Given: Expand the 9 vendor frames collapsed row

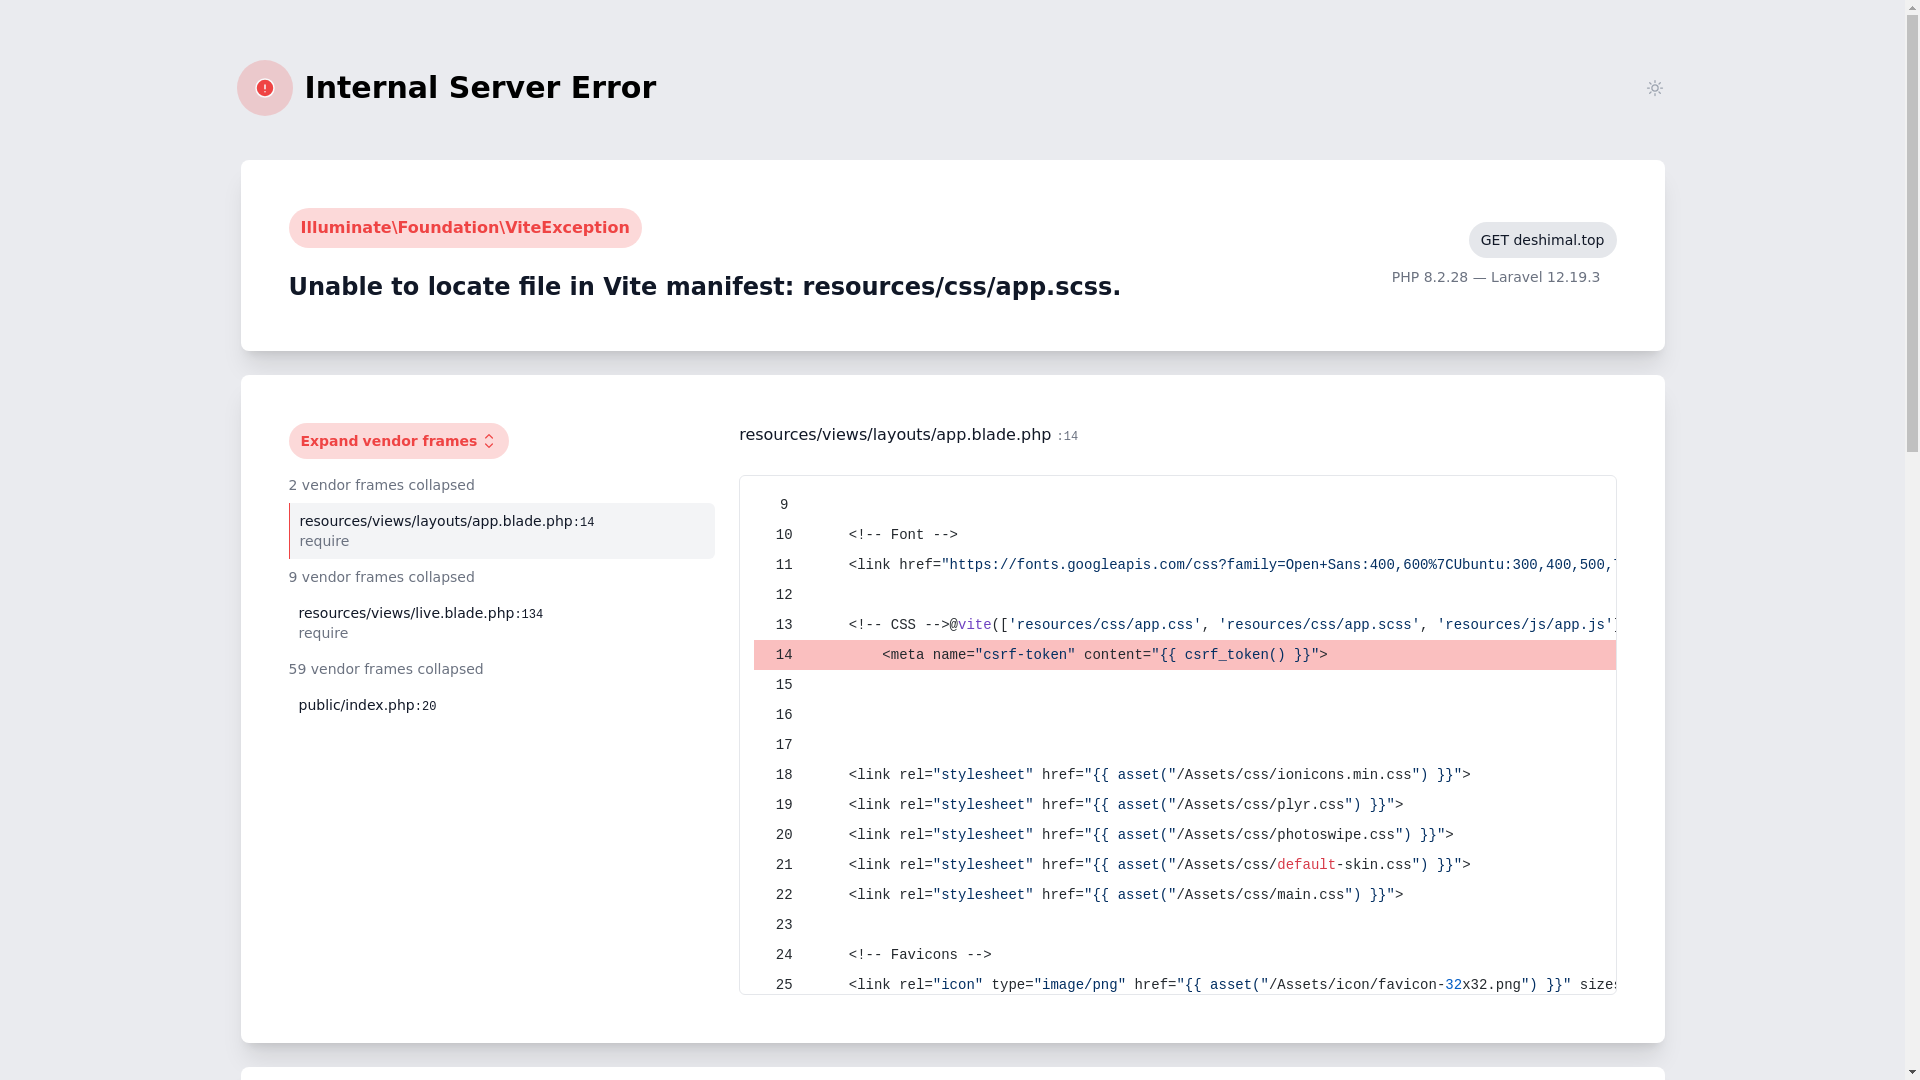Looking at the screenshot, I should click(x=381, y=577).
